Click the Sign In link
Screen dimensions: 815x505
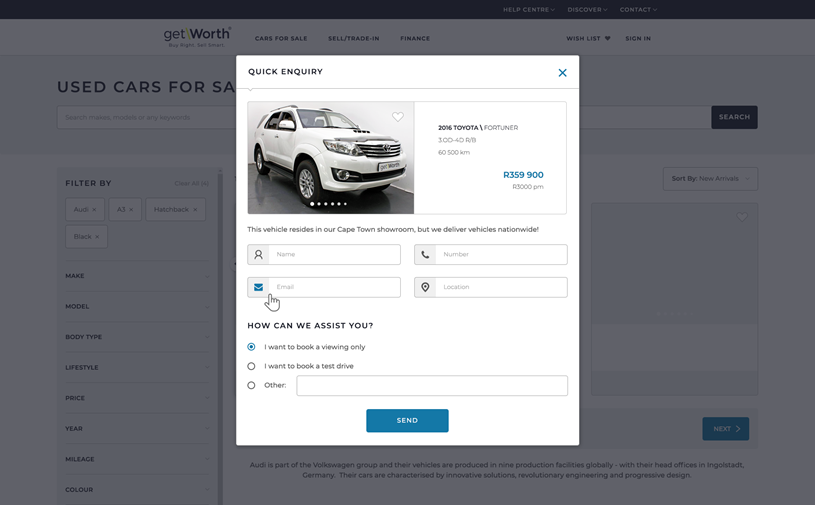click(638, 38)
